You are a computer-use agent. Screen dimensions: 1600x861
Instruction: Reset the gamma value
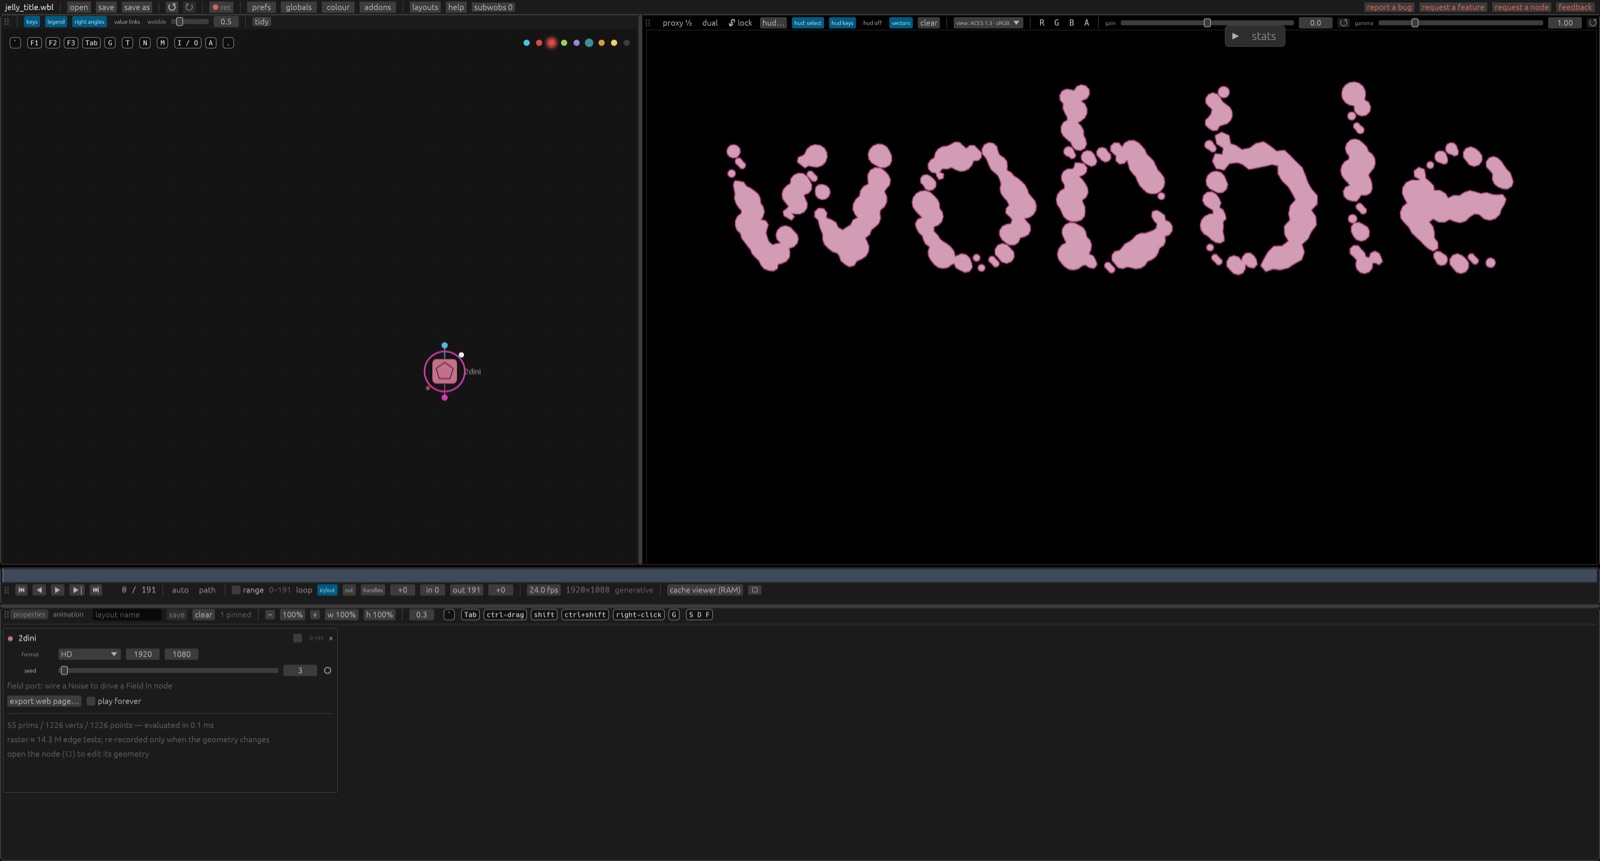point(1592,23)
